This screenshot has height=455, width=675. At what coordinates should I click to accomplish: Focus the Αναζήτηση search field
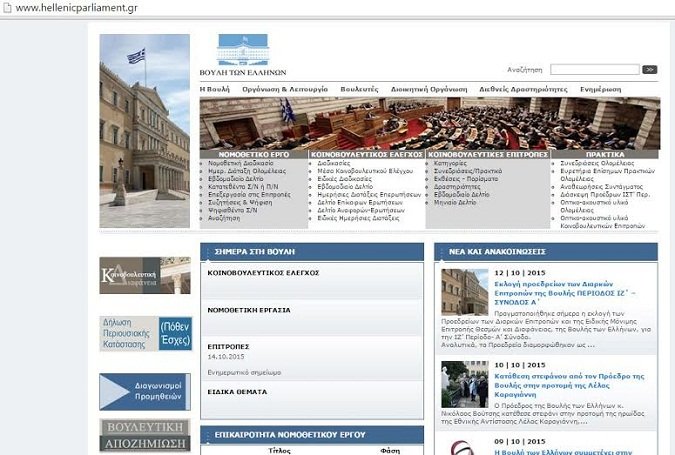click(x=595, y=69)
